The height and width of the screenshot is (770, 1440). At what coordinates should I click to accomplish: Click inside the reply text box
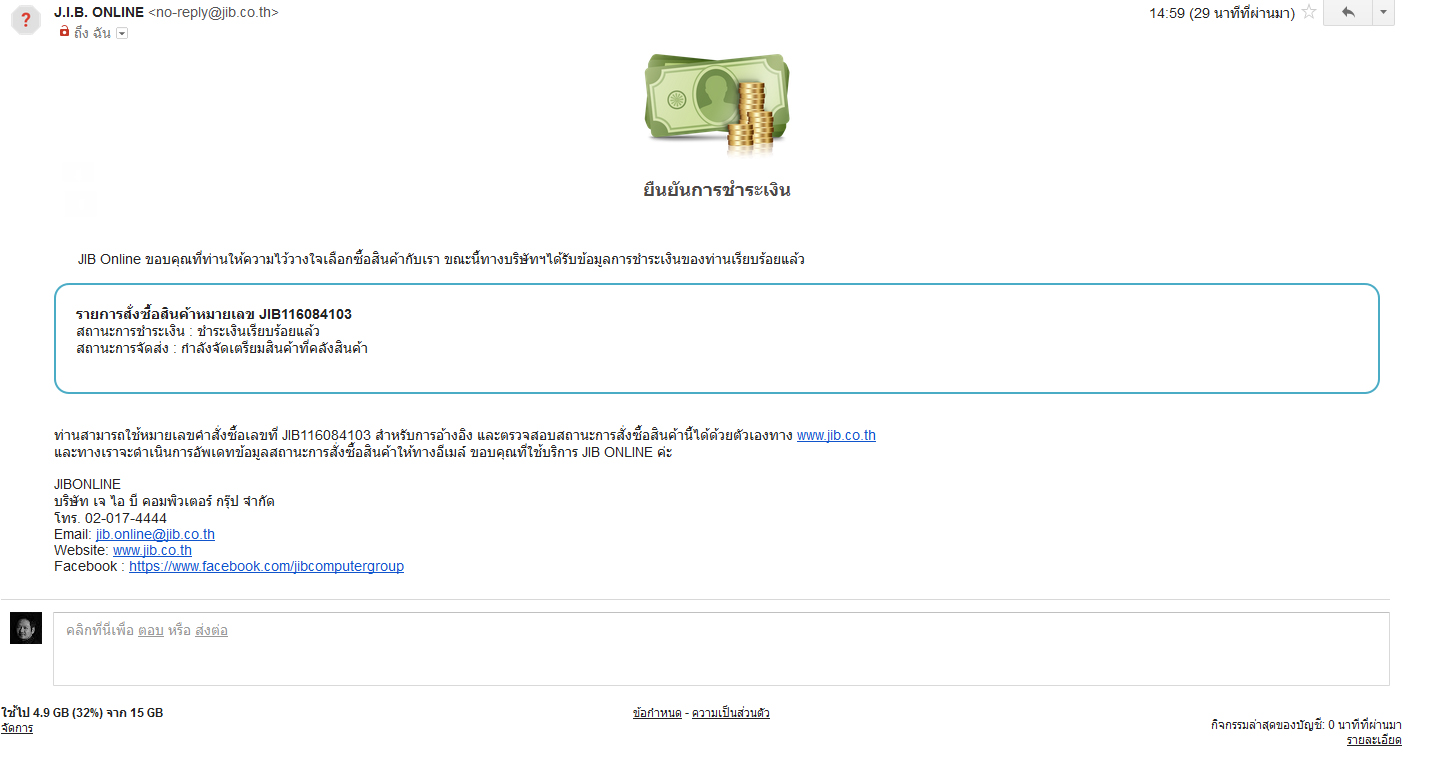pos(720,658)
